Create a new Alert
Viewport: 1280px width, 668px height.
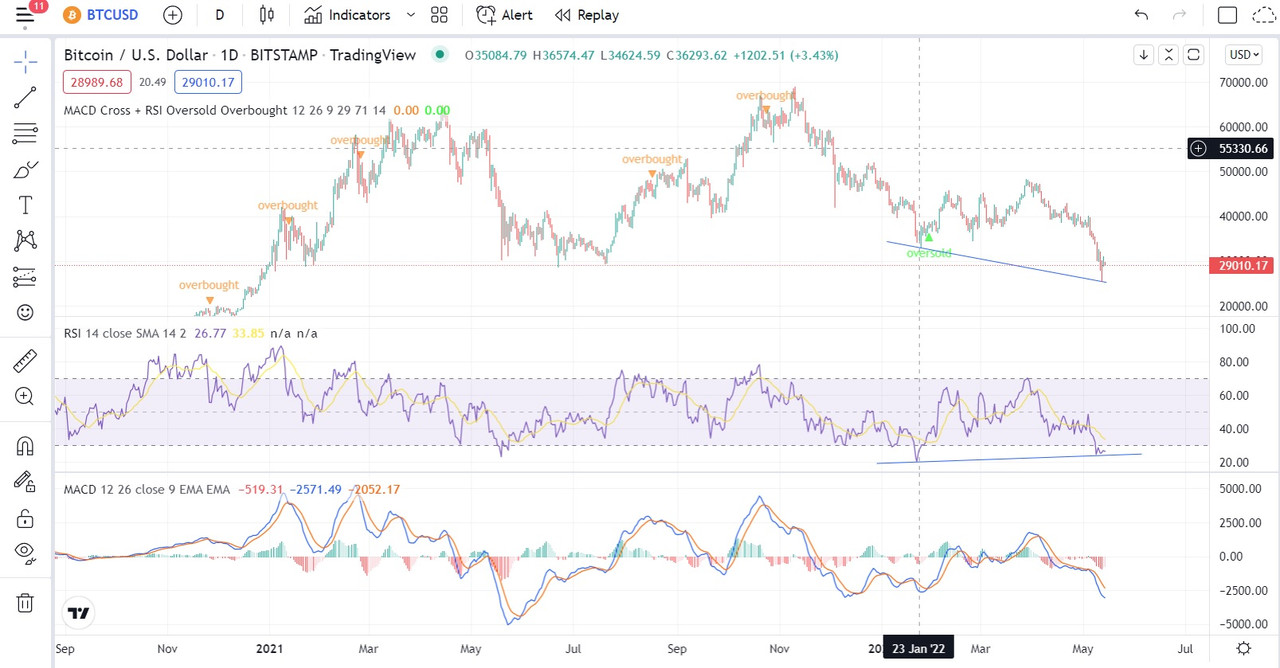[505, 15]
